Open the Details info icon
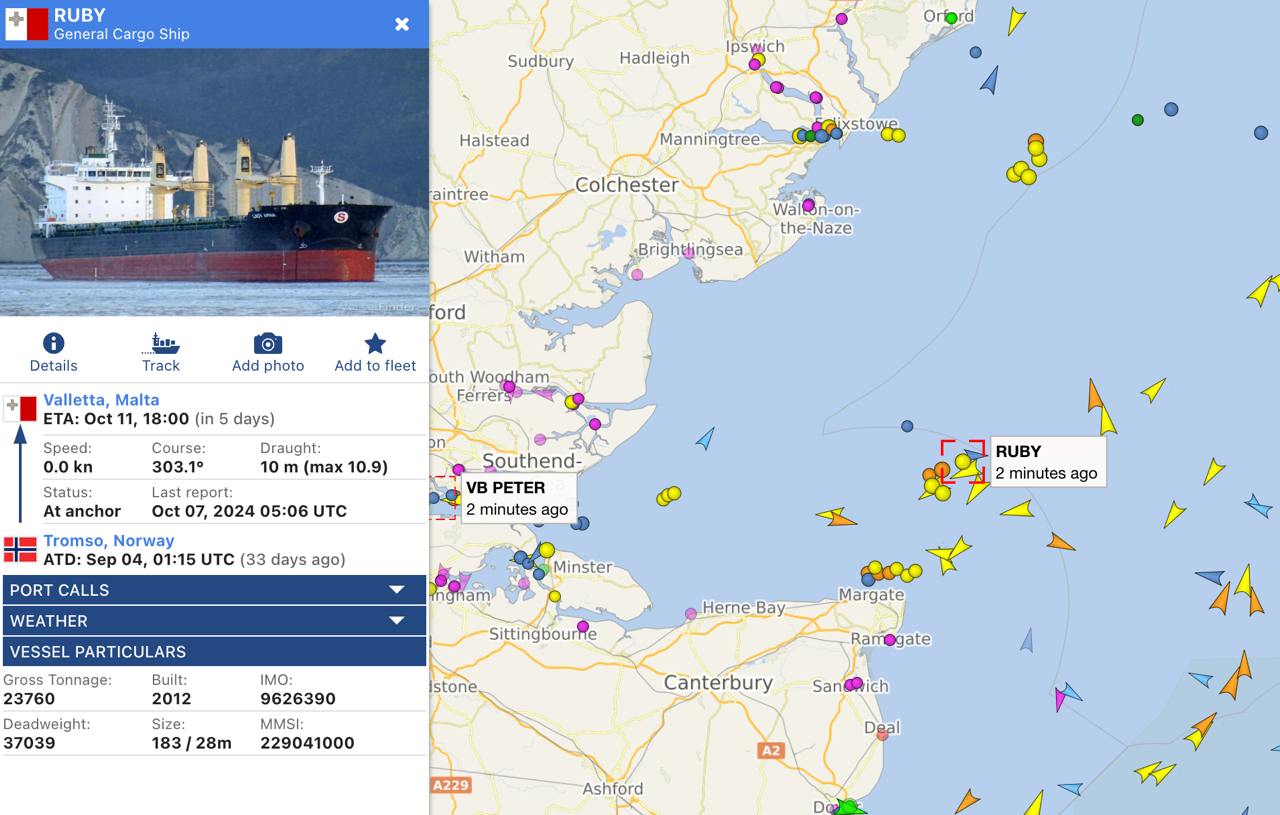1280x815 pixels. click(x=54, y=344)
